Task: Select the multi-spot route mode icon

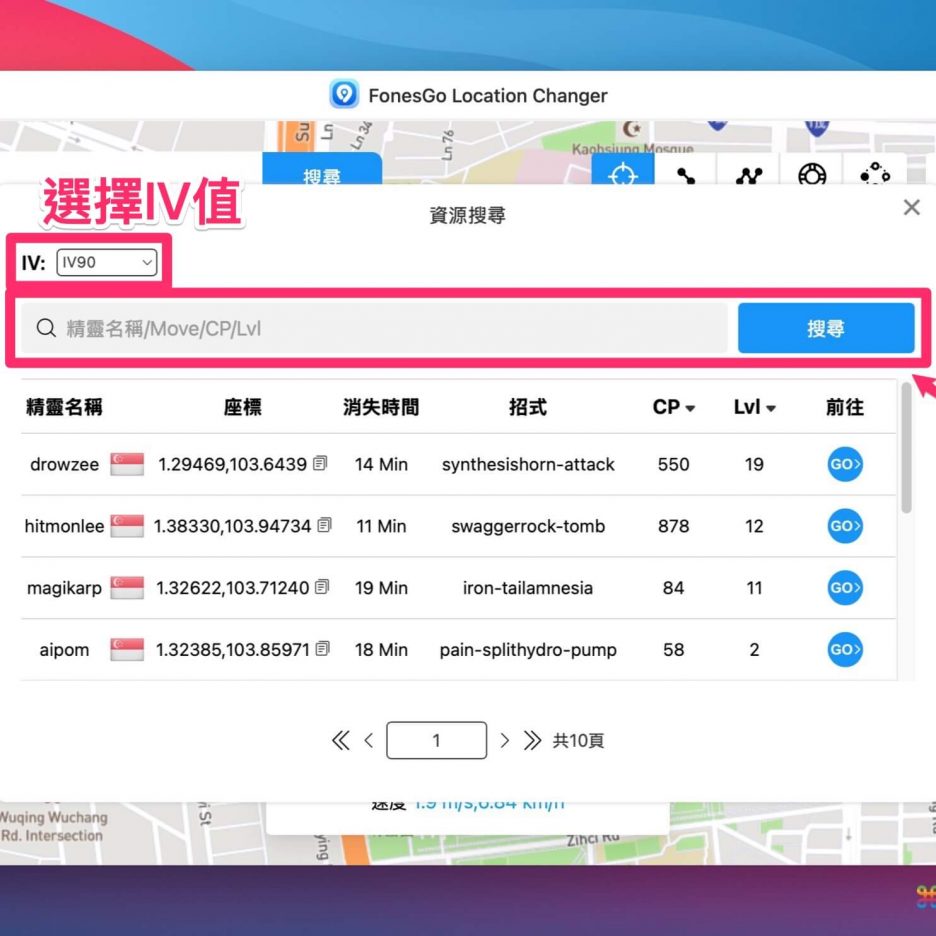Action: click(749, 175)
